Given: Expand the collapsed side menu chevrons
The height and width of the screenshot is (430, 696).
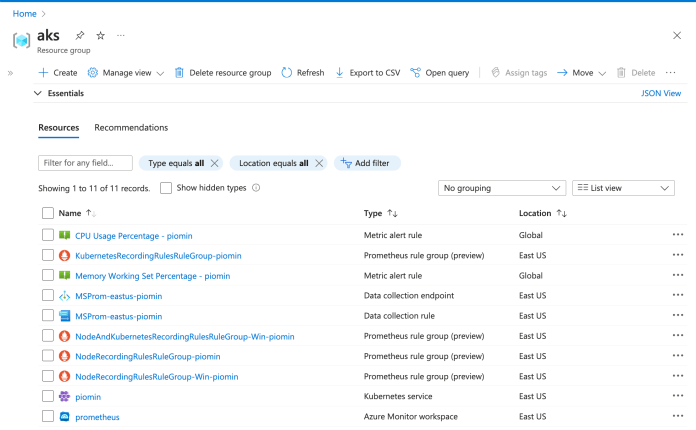Looking at the screenshot, I should [x=10, y=73].
